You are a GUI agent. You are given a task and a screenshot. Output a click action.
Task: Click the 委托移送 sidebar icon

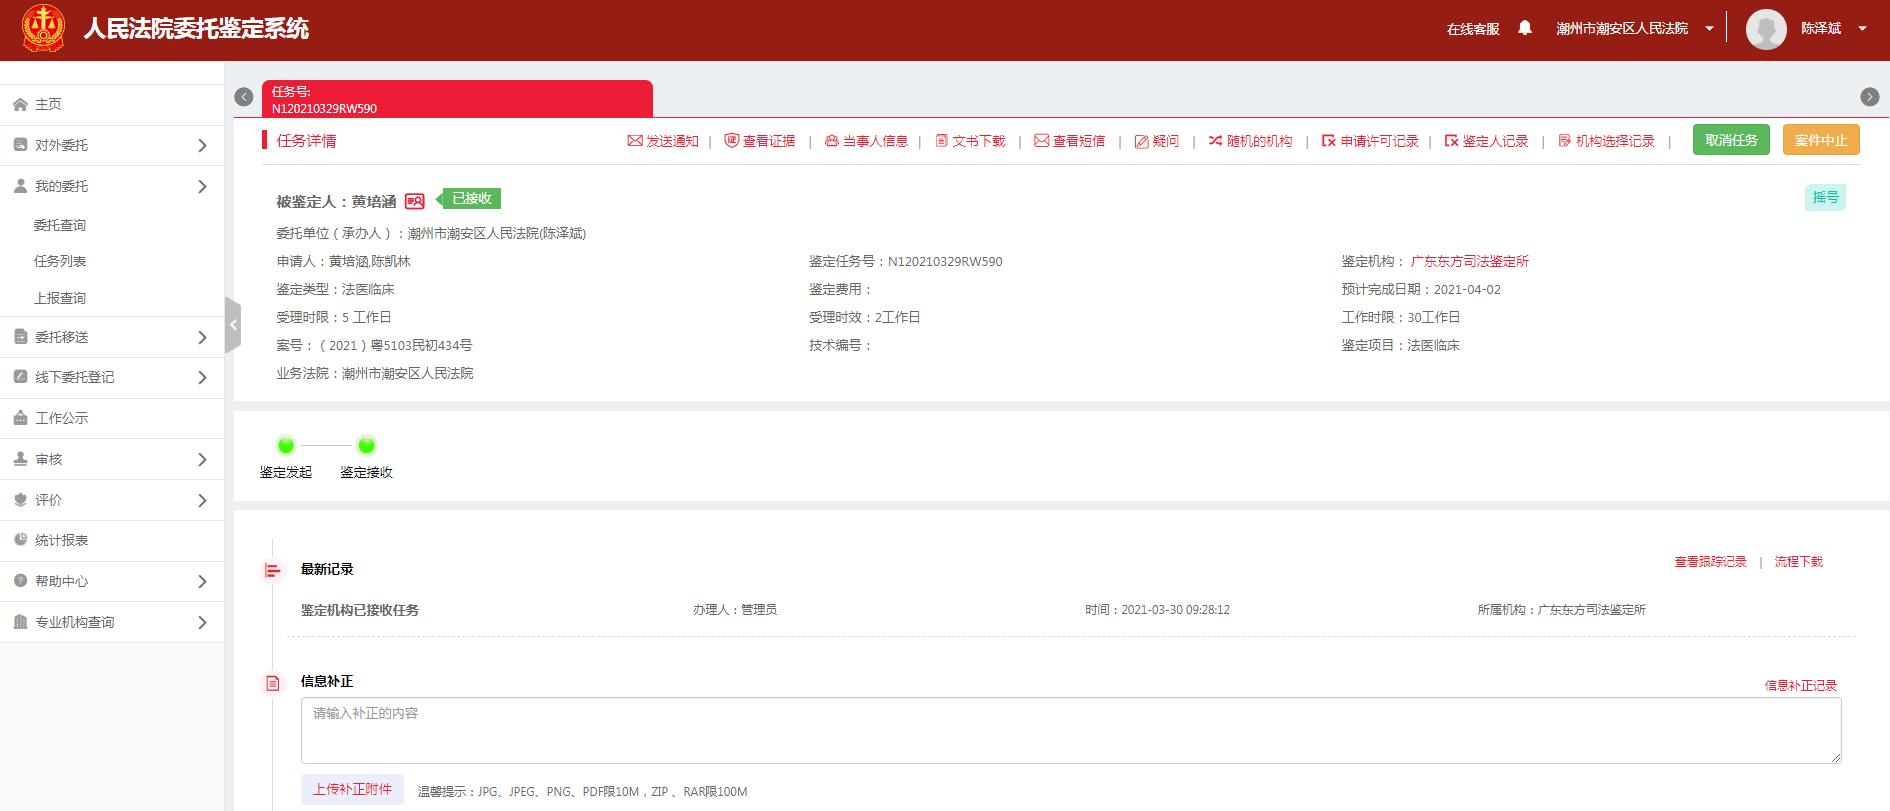20,337
